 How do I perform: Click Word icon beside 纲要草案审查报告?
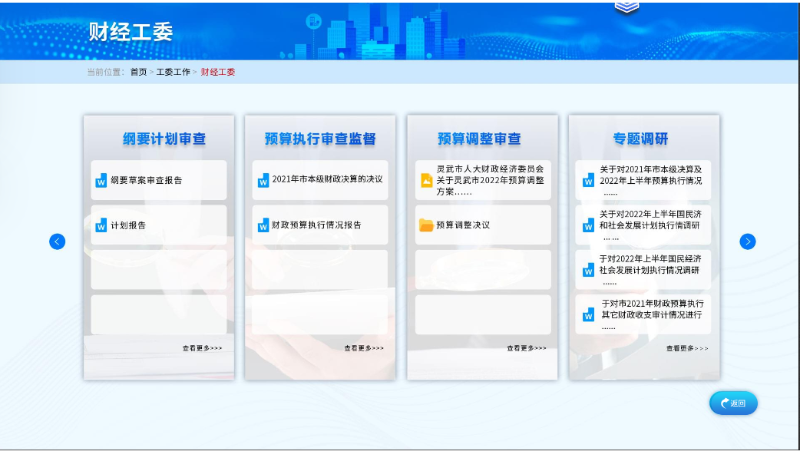tap(101, 181)
